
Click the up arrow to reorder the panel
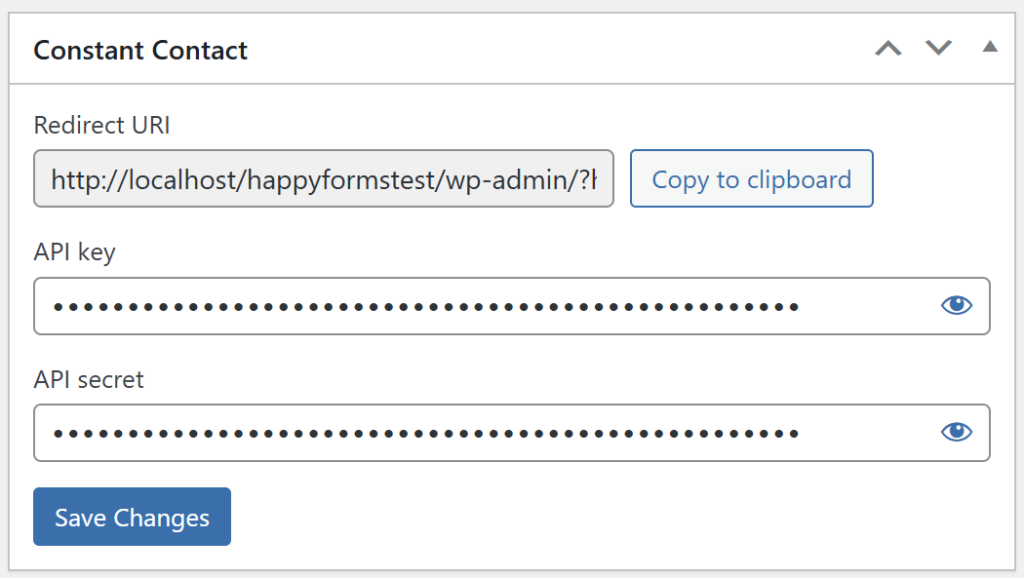coord(888,47)
